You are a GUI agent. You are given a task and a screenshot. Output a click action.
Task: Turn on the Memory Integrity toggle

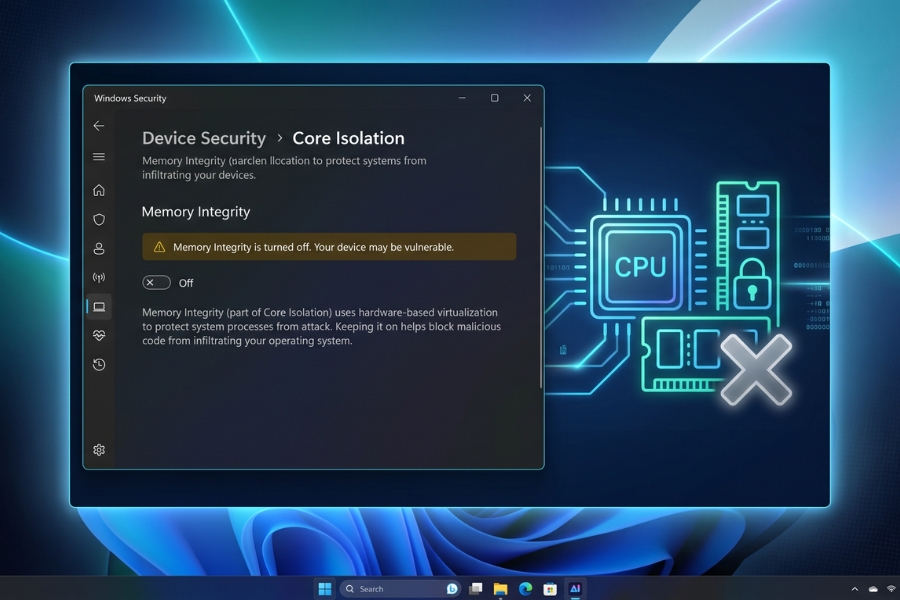[x=157, y=282]
